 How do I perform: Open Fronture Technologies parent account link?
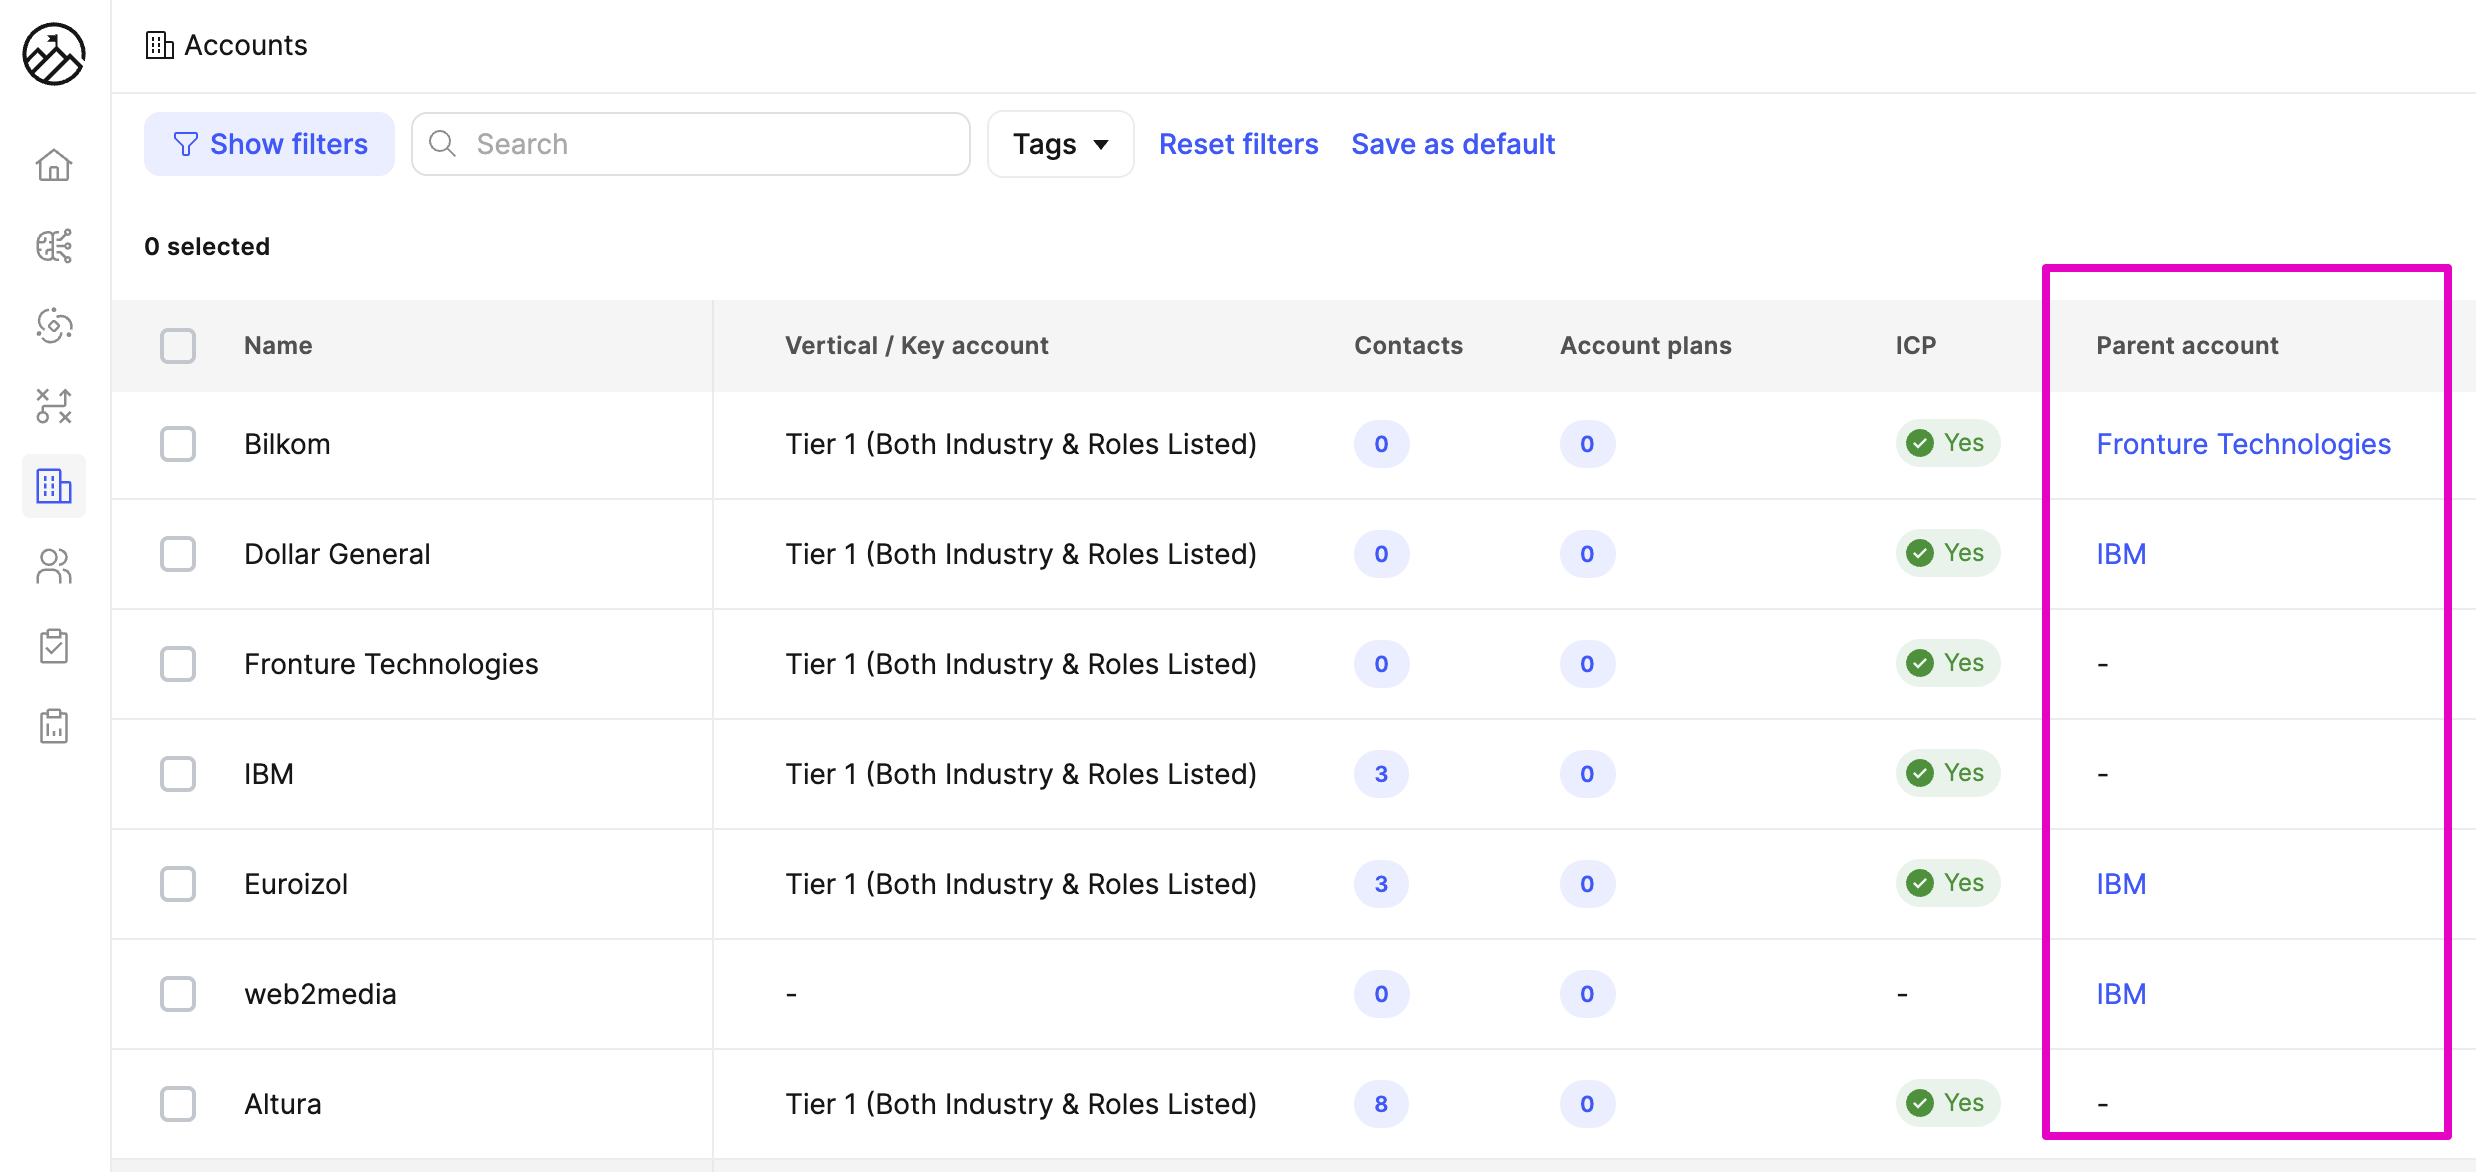(2243, 444)
